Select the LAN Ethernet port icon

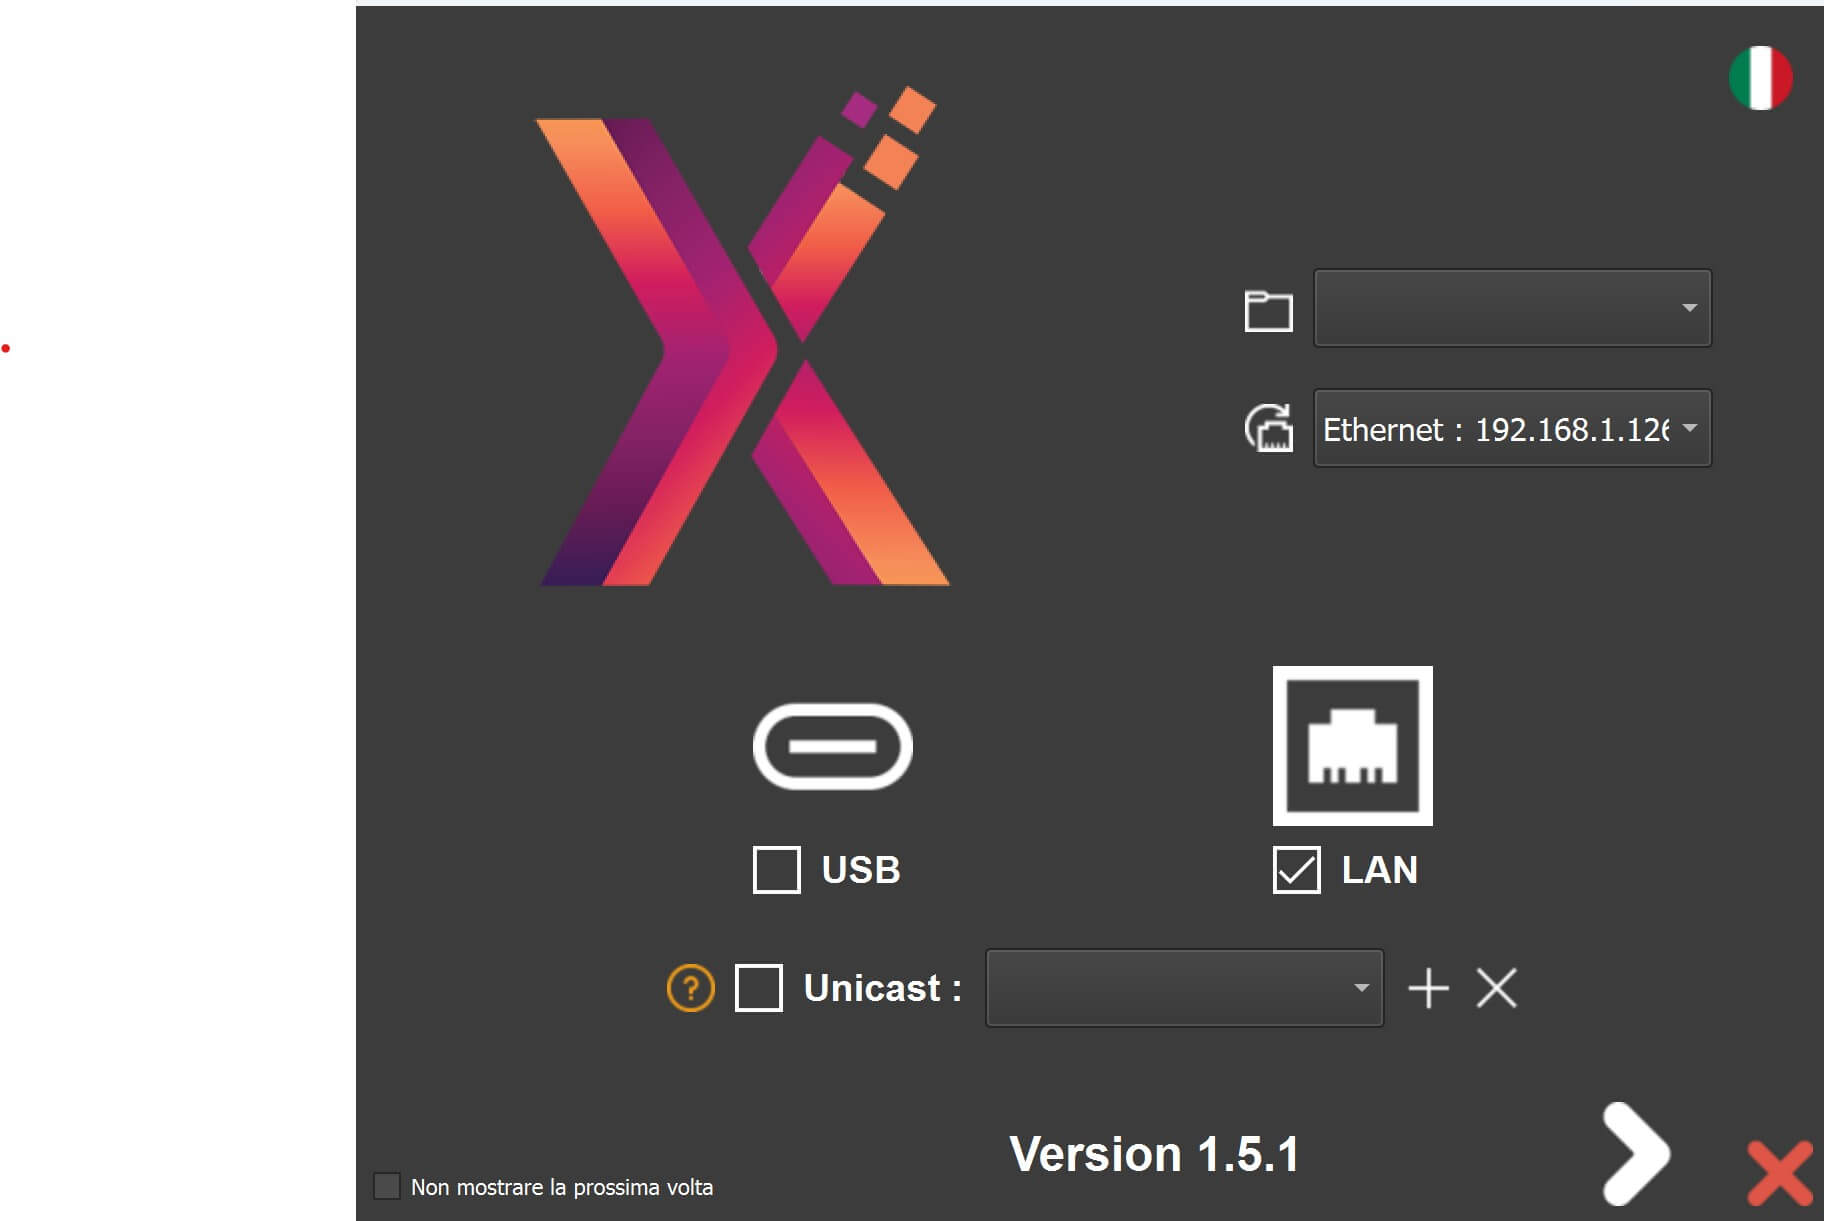point(1352,746)
